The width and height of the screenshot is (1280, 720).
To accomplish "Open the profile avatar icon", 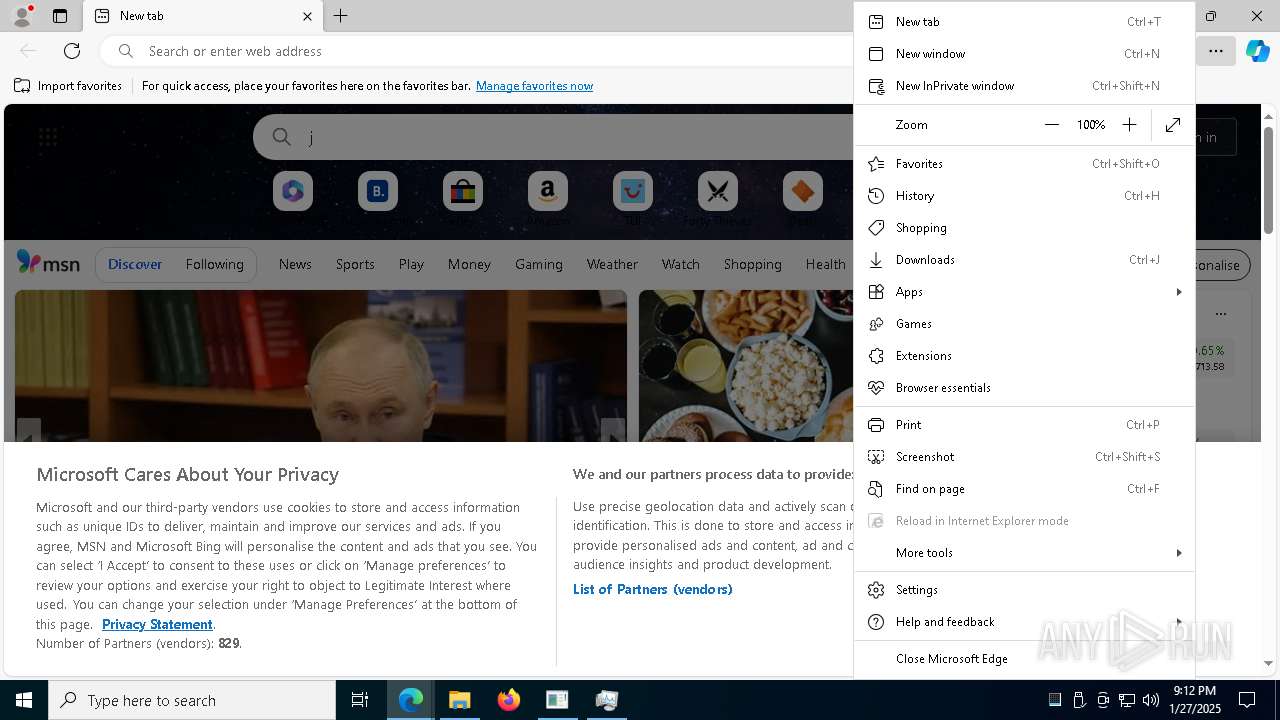I will (x=22, y=16).
